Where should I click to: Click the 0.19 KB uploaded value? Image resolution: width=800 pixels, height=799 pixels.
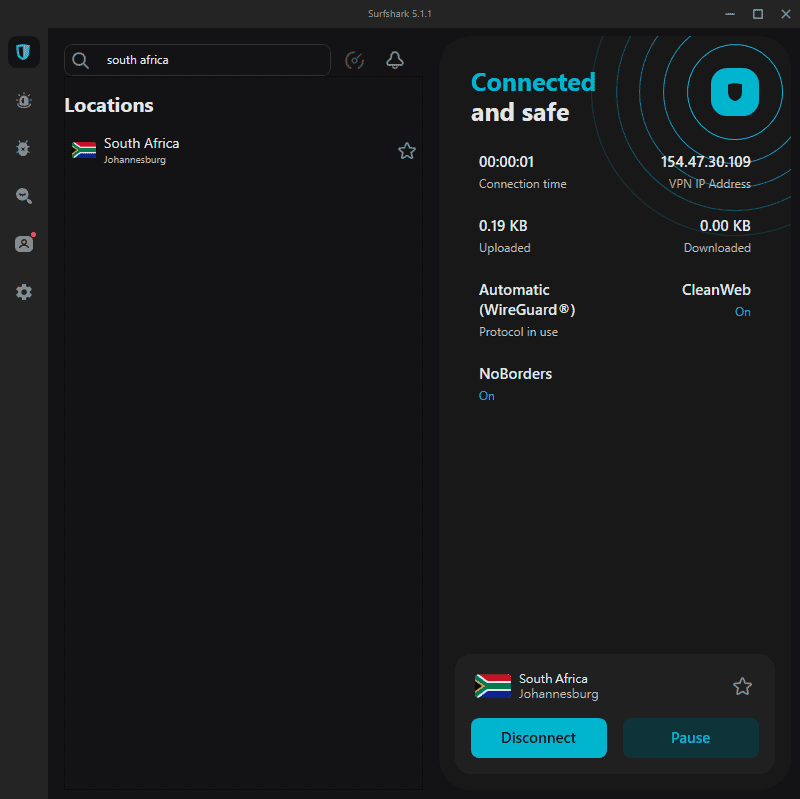[x=503, y=226]
